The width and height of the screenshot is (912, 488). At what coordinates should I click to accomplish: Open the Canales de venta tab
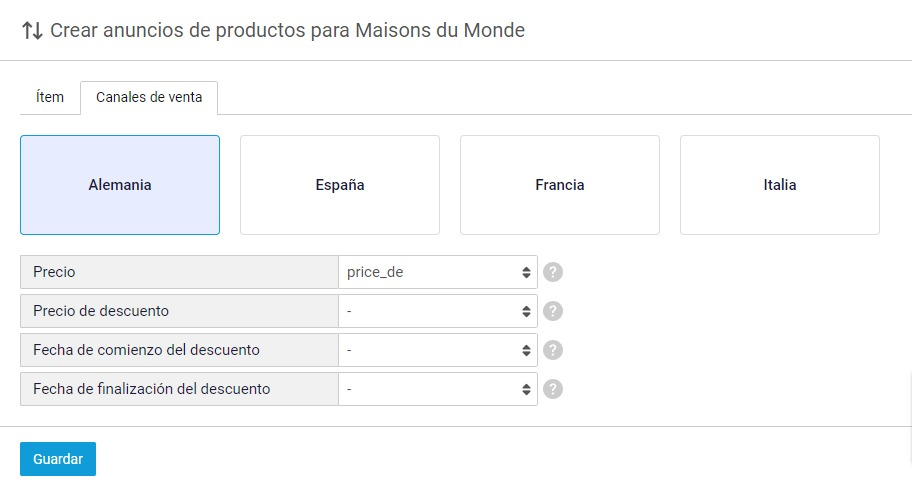149,97
